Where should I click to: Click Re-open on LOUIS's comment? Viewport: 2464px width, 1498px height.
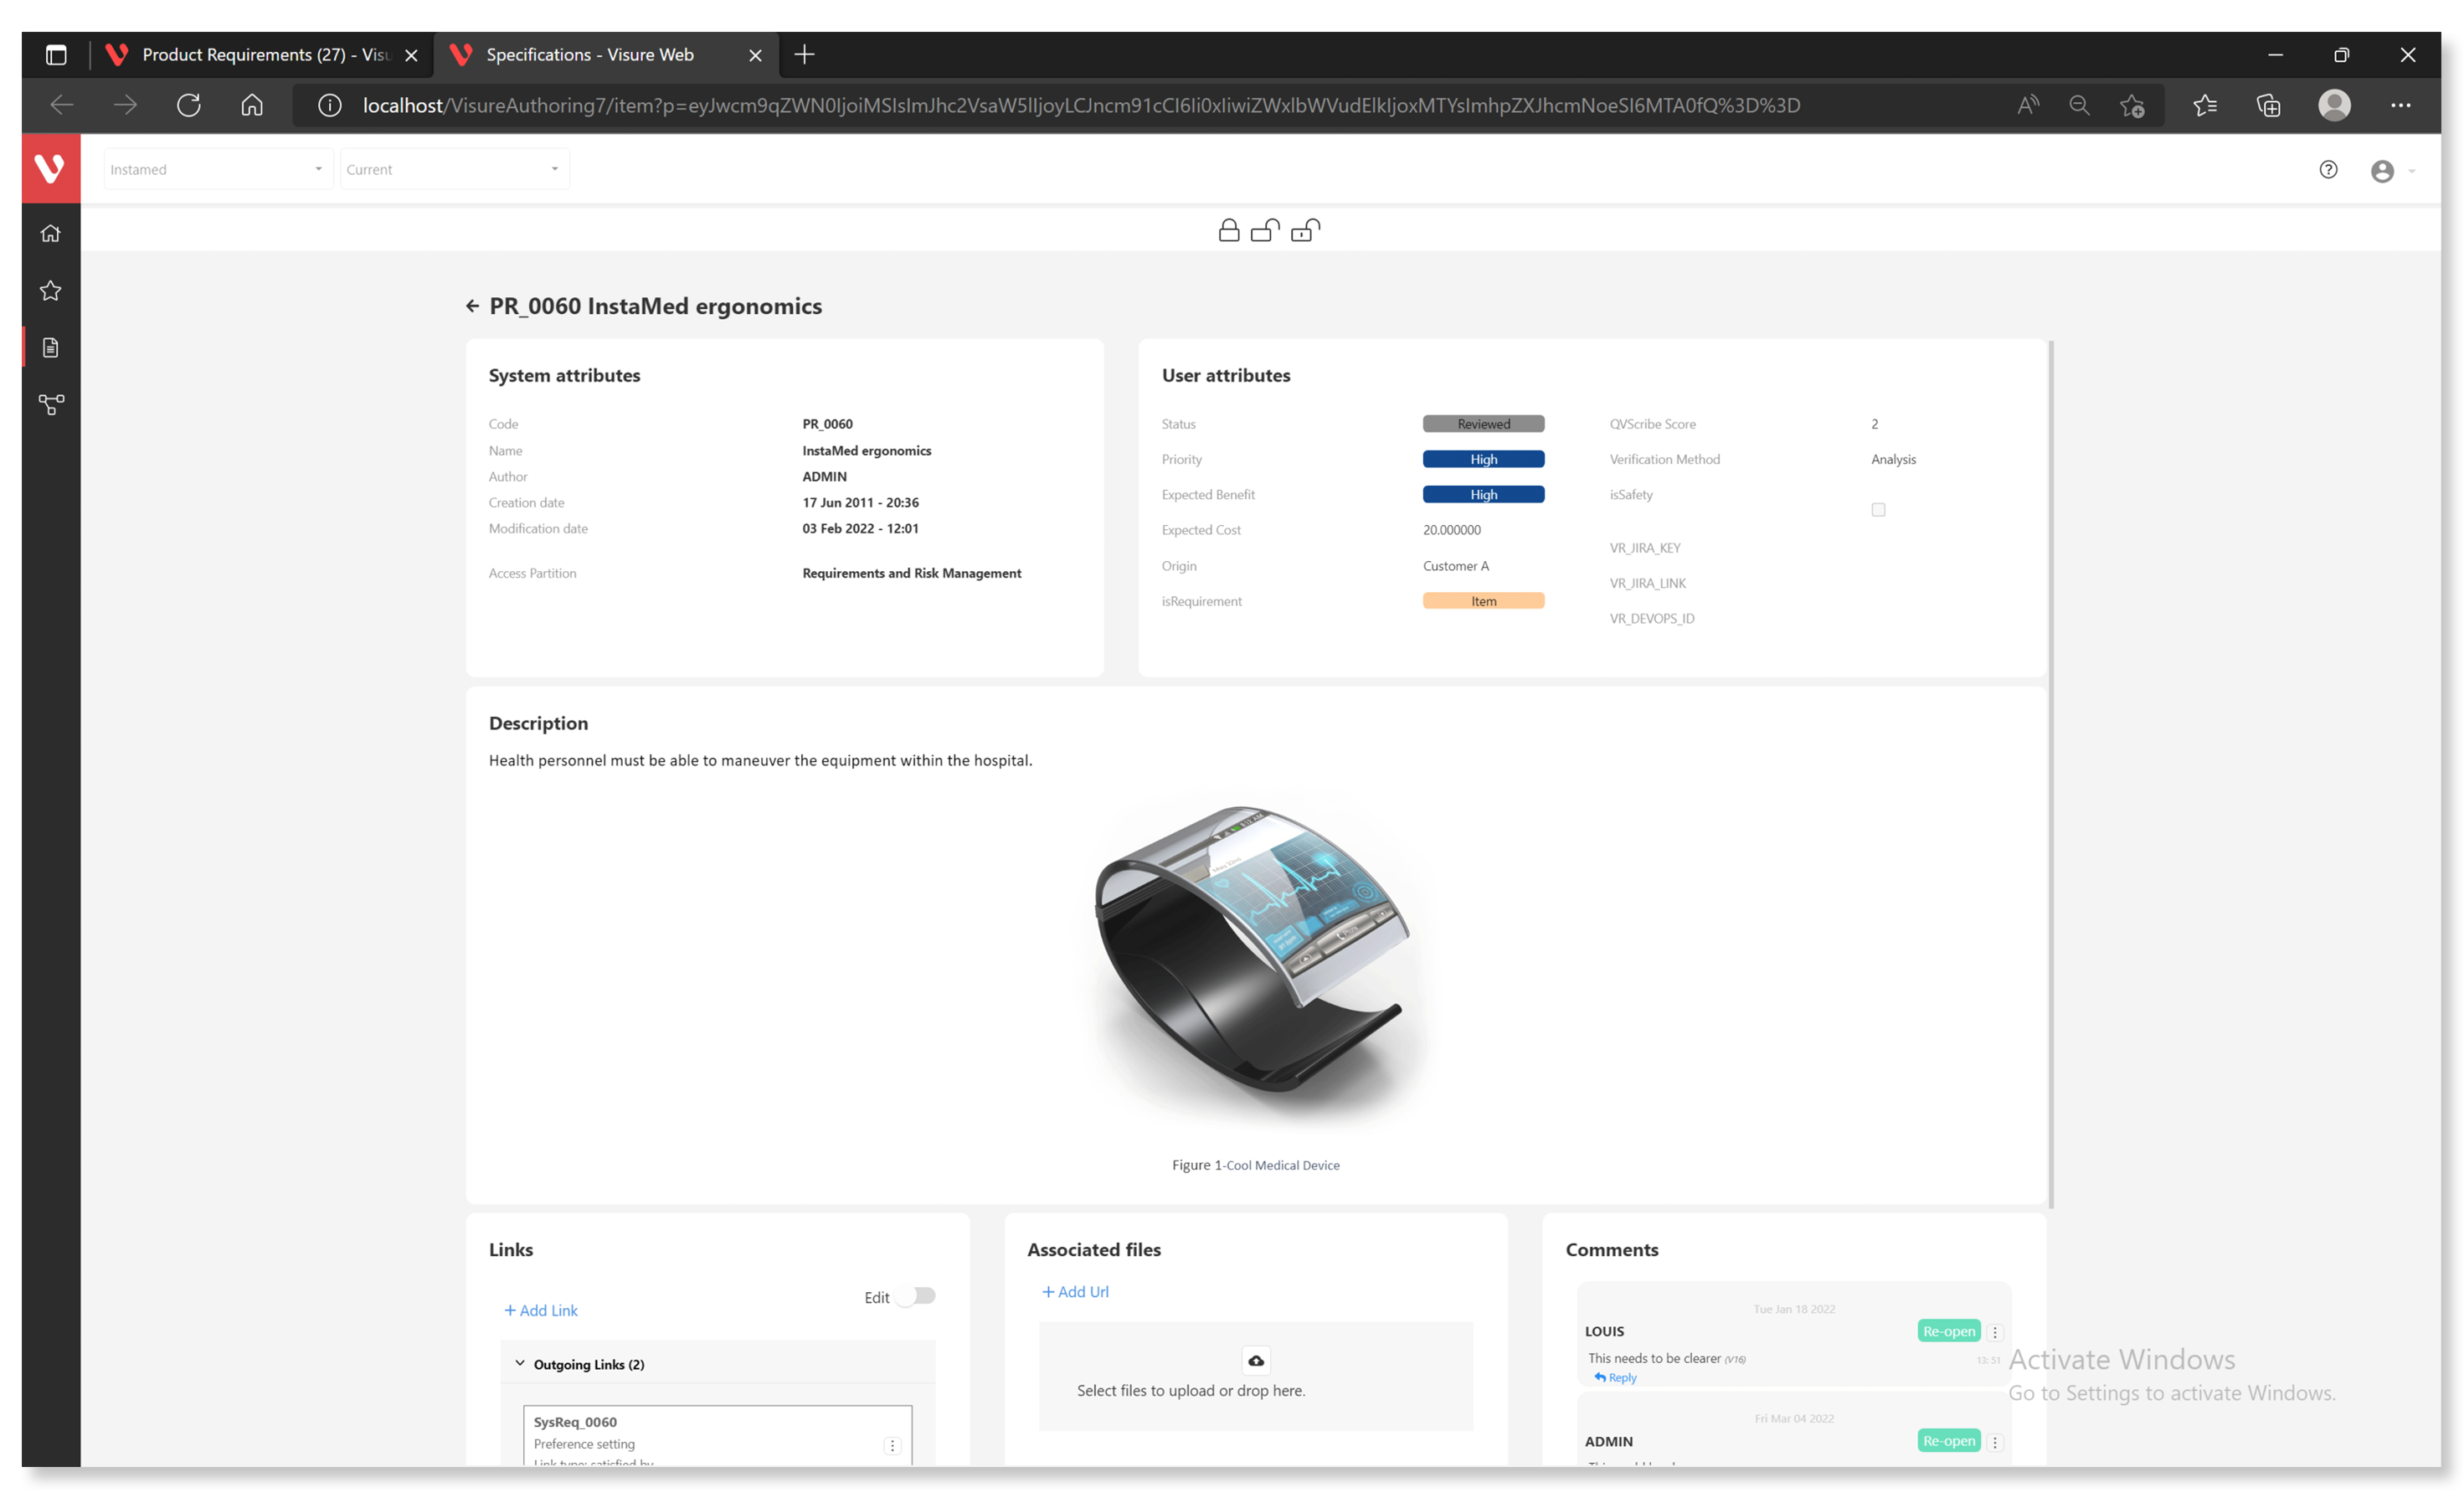click(x=1948, y=1330)
